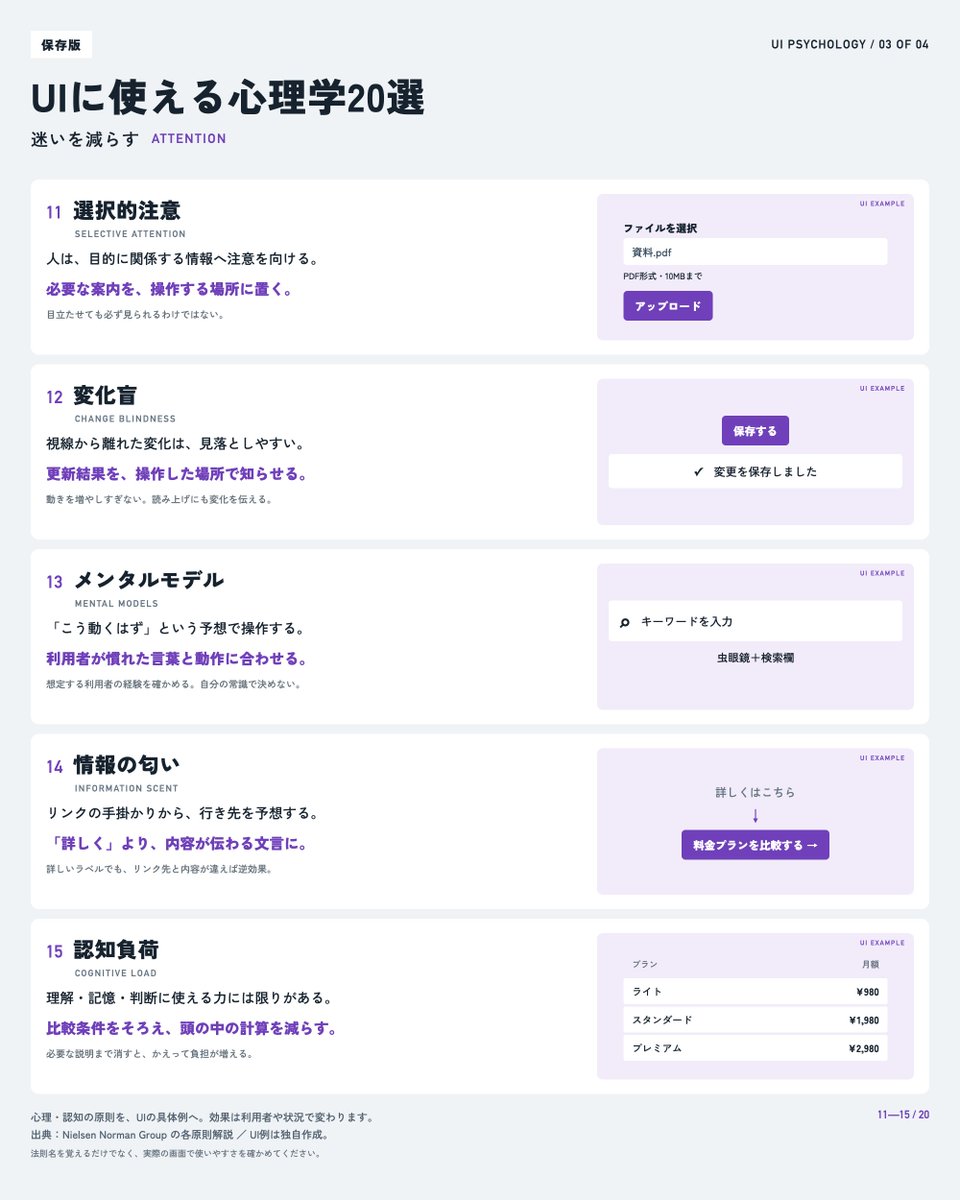This screenshot has height=1200, width=960.
Task: Click the 選択的注意 heading
Action: pos(127,211)
